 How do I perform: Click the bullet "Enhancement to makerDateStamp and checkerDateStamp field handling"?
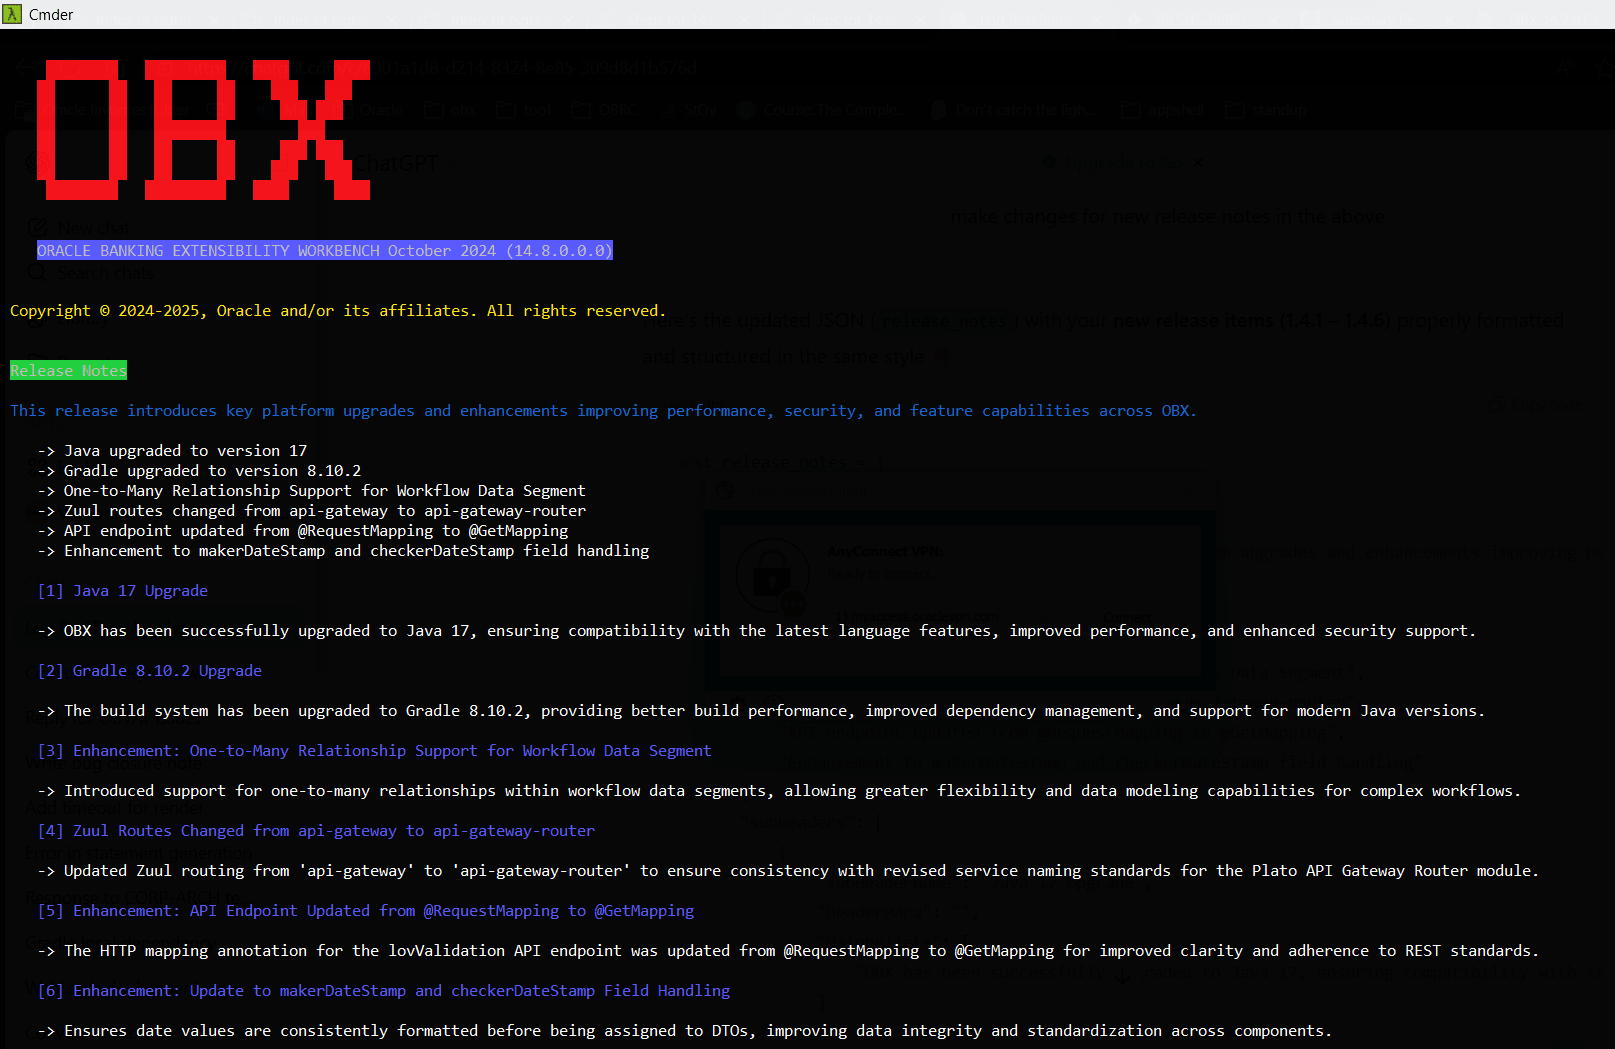(343, 551)
